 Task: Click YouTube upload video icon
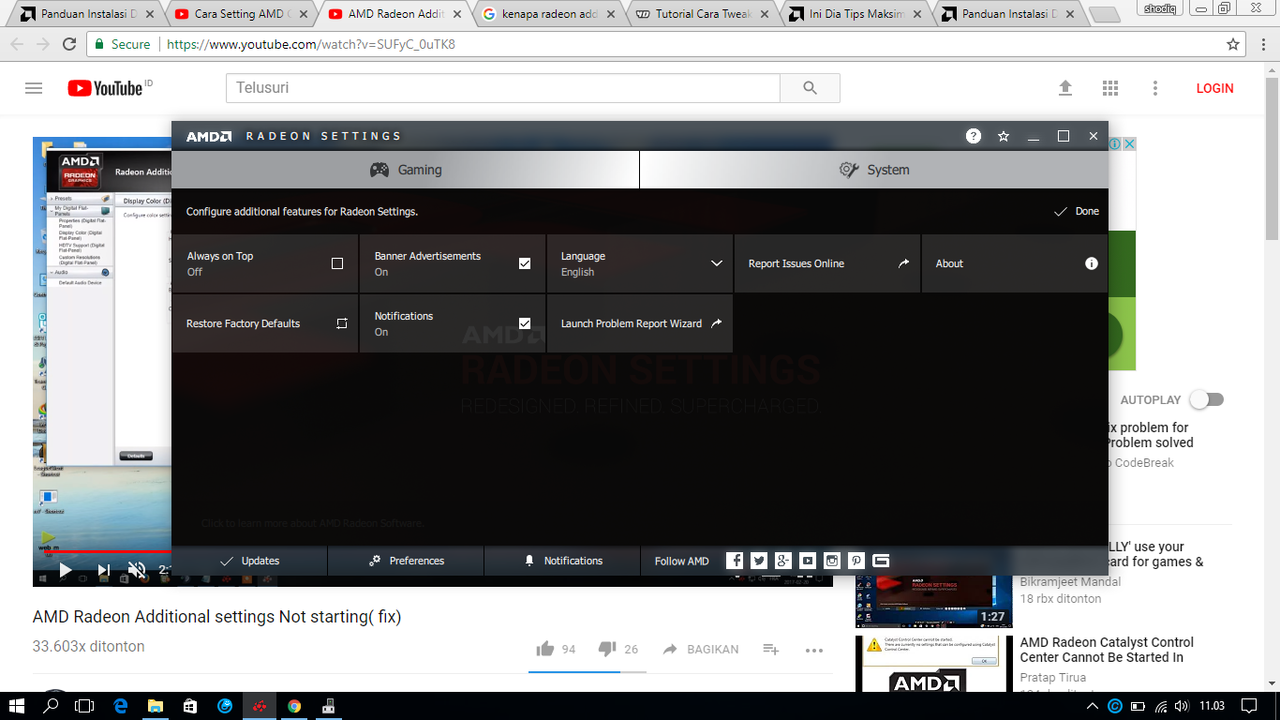[1065, 88]
